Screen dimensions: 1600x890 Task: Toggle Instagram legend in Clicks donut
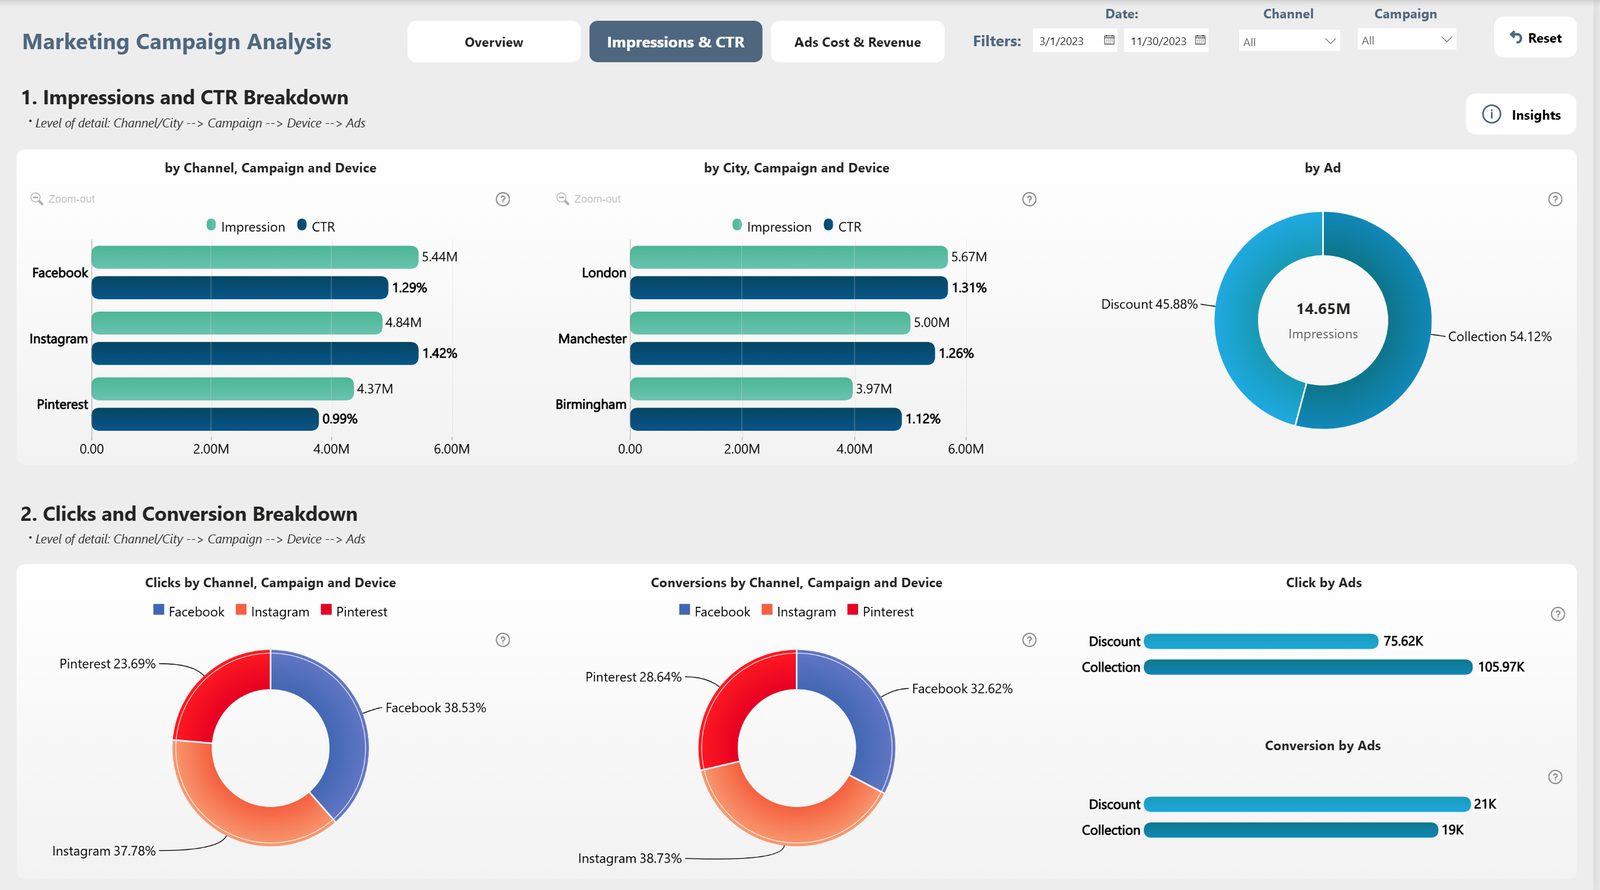click(x=273, y=611)
